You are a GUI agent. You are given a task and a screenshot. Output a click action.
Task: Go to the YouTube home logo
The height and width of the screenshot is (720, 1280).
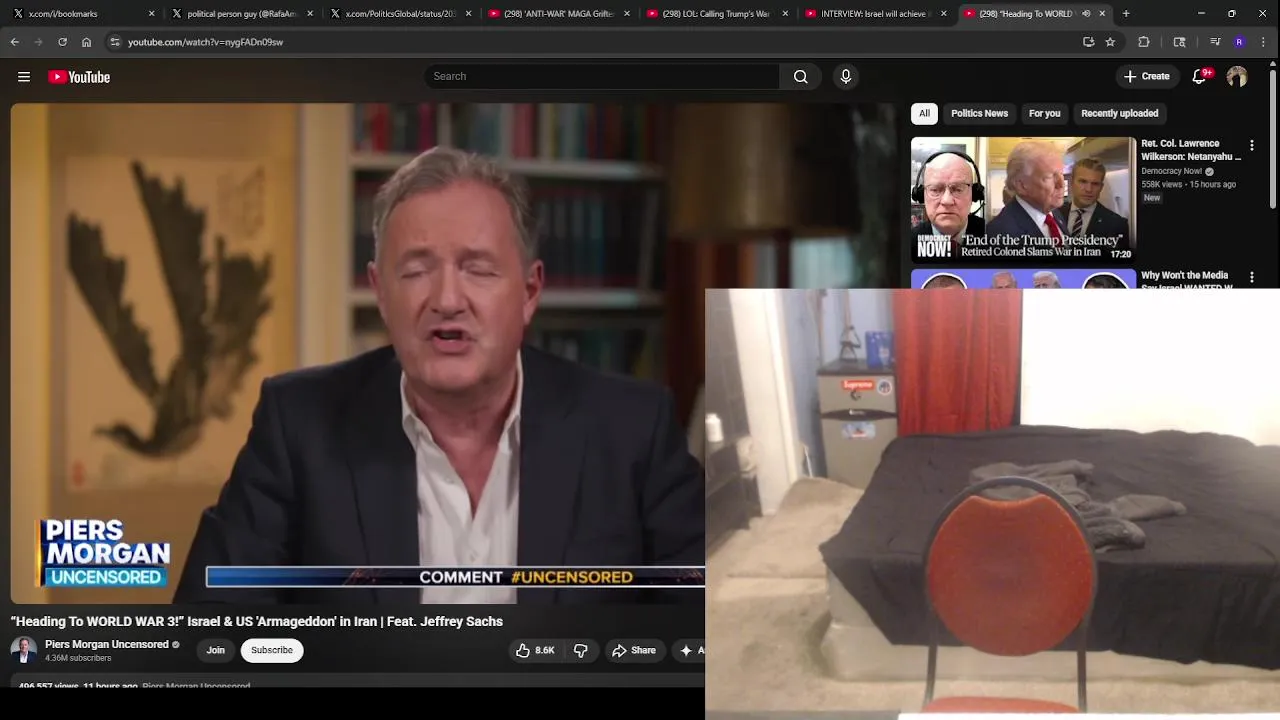[x=79, y=77]
